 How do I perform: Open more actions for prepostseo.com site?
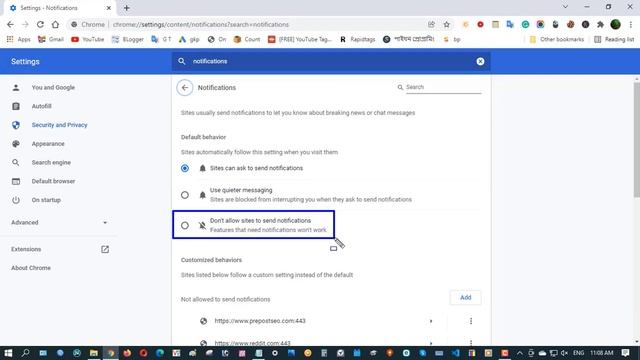(471, 321)
